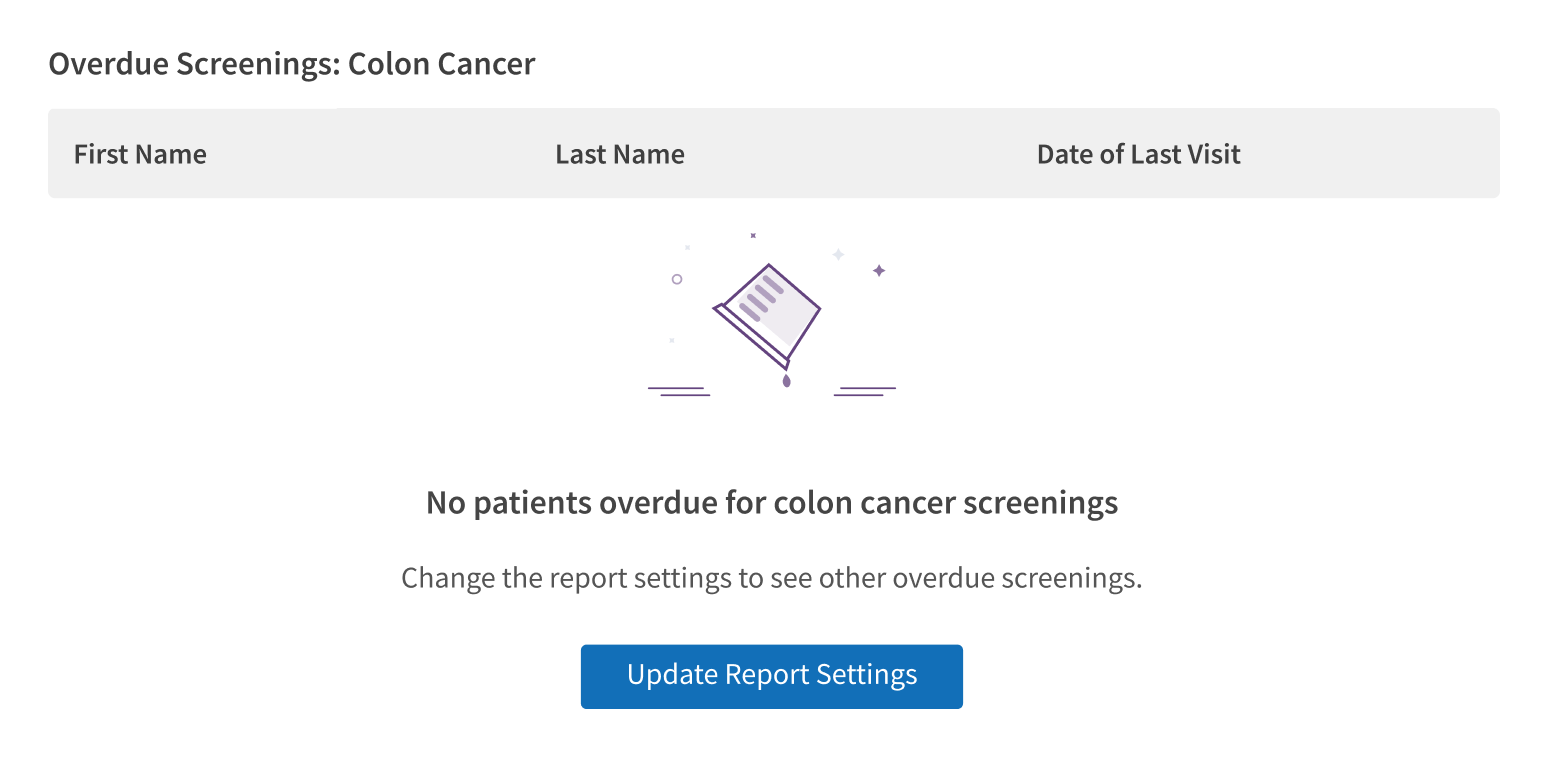The width and height of the screenshot is (1548, 776).
Task: Click the Overdue Screenings: Colon Cancer title
Action: tap(291, 64)
